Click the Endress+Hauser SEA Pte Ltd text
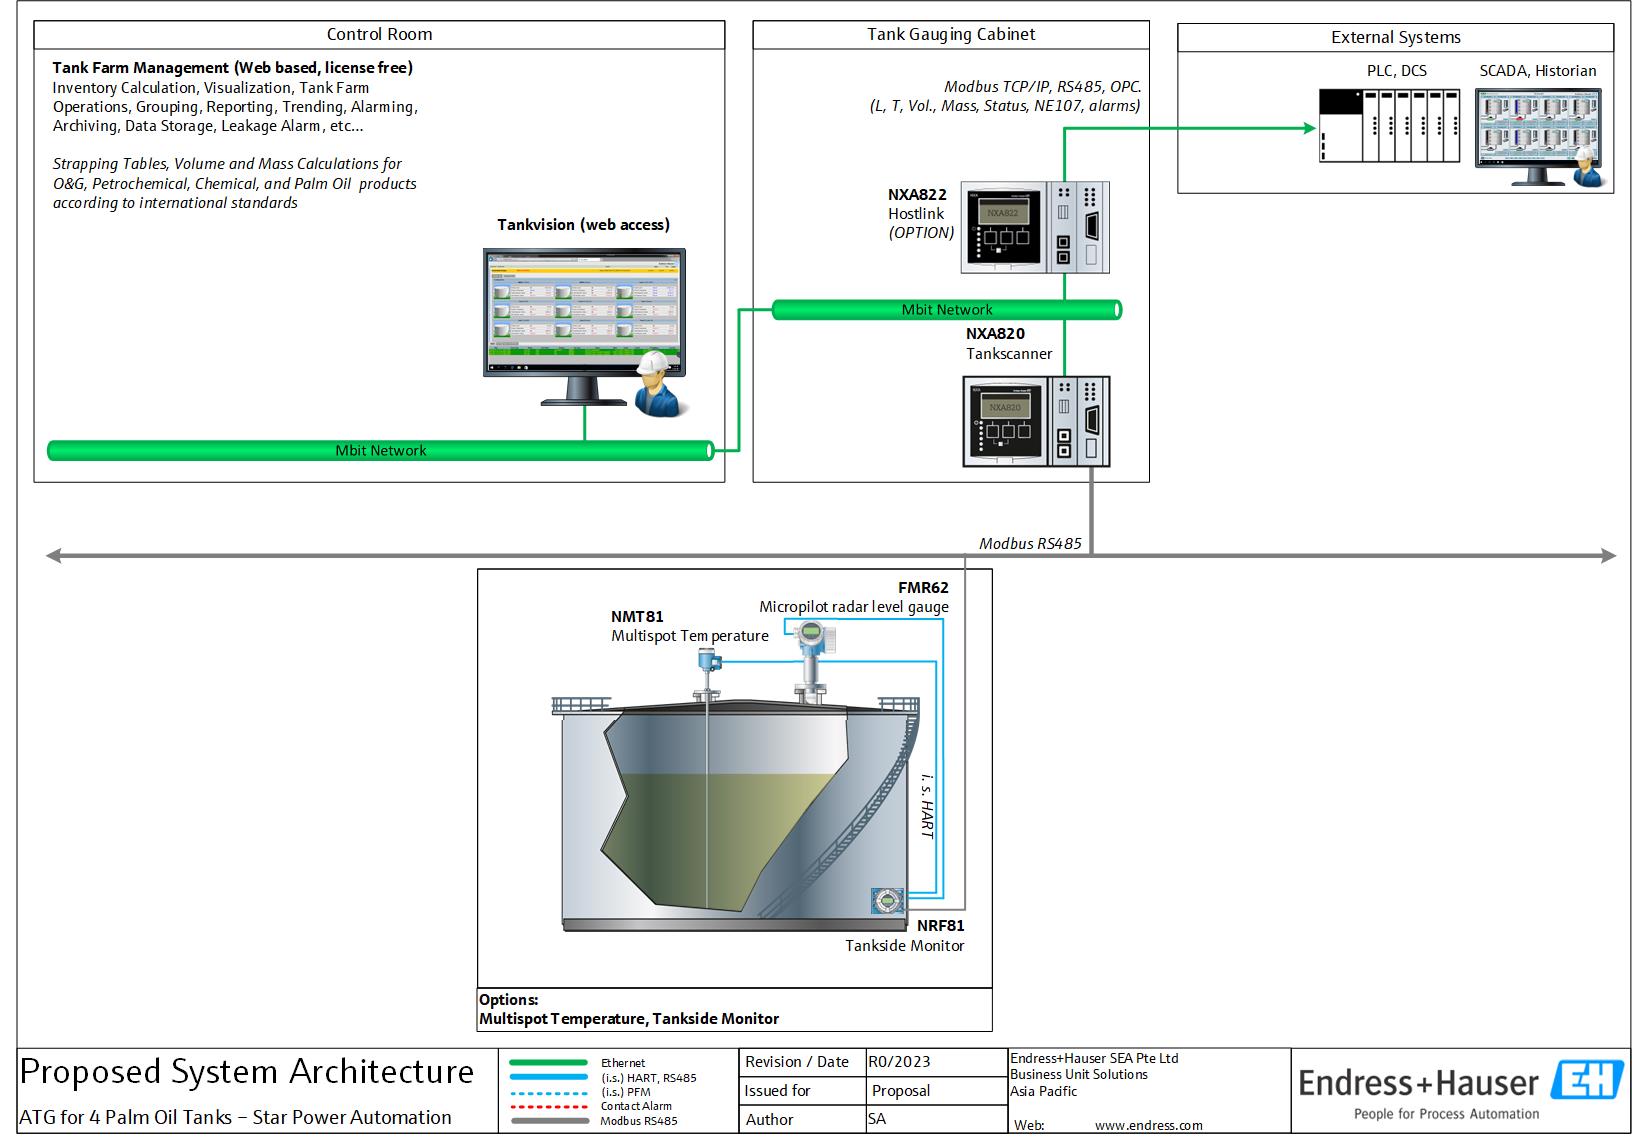This screenshot has height=1141, width=1632. 1094,1059
